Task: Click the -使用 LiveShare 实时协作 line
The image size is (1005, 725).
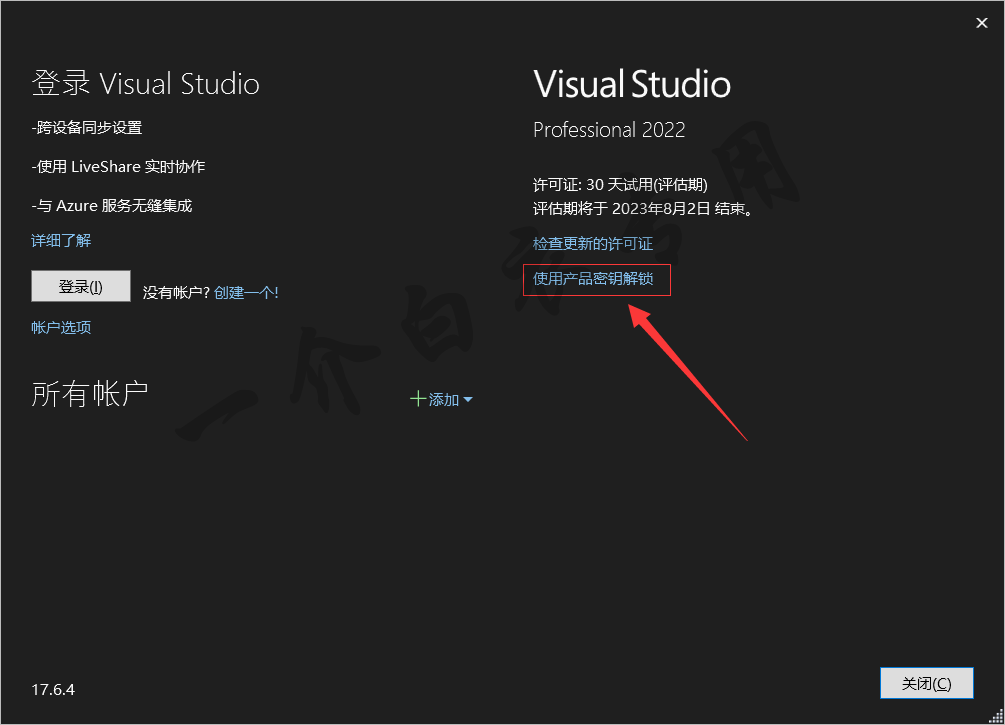Action: (x=118, y=167)
